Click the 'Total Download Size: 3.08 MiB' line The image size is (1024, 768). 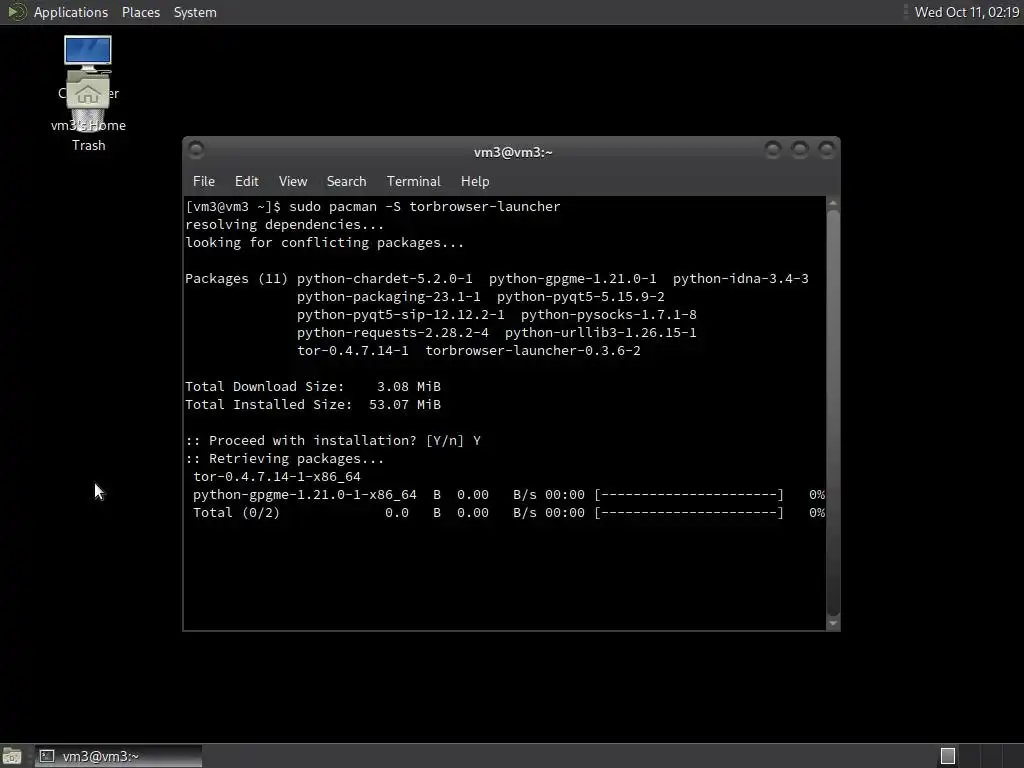click(313, 387)
